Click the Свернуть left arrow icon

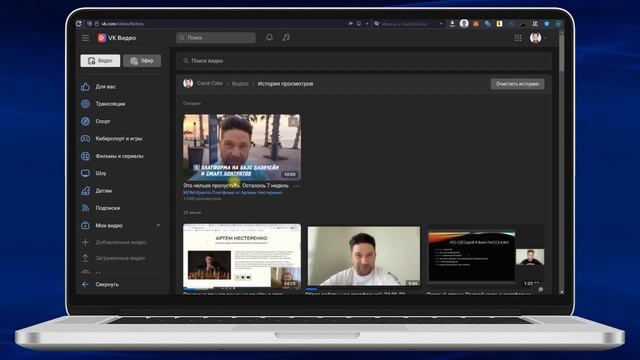(85, 284)
